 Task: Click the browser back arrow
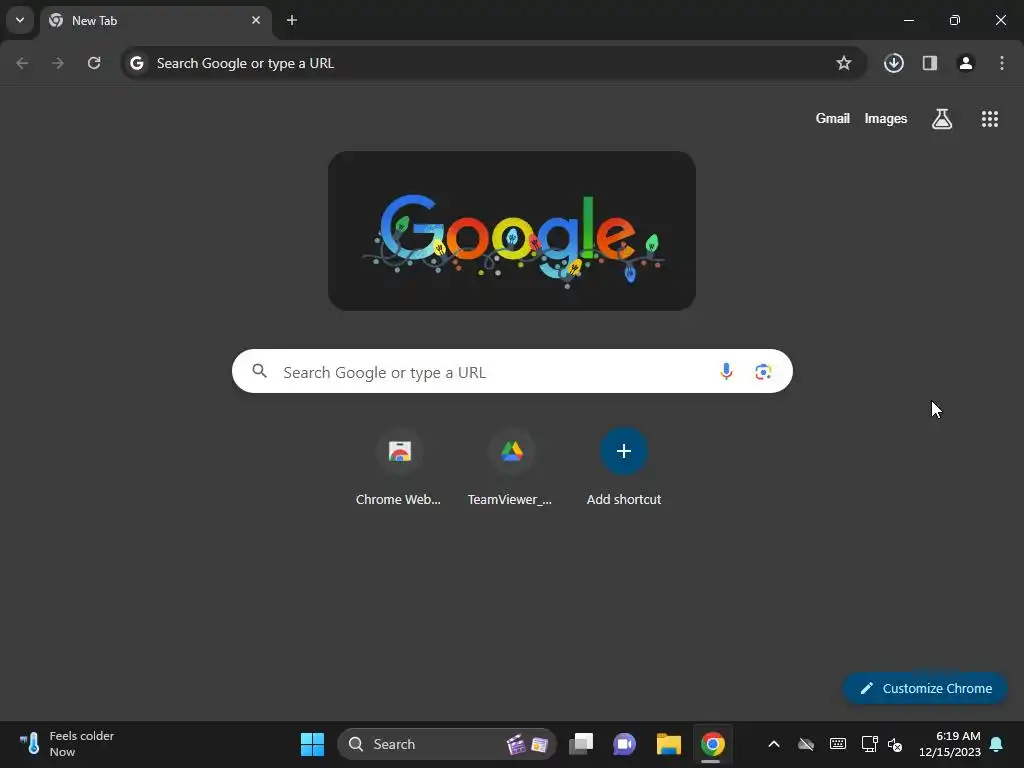(22, 63)
